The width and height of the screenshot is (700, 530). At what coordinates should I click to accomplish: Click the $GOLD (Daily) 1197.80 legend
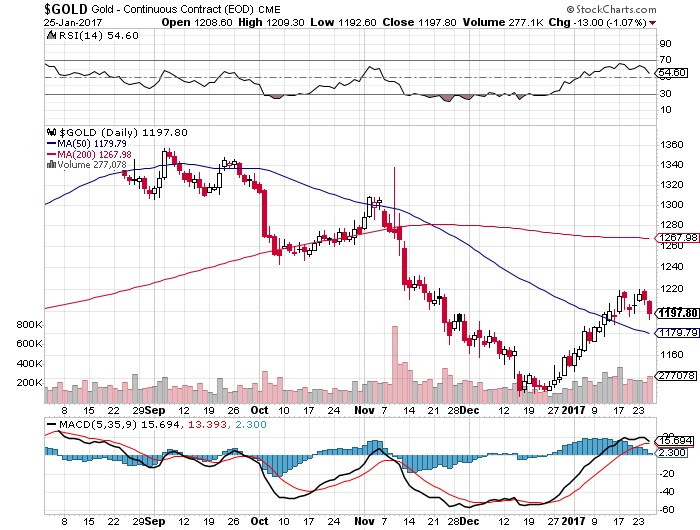click(x=124, y=133)
